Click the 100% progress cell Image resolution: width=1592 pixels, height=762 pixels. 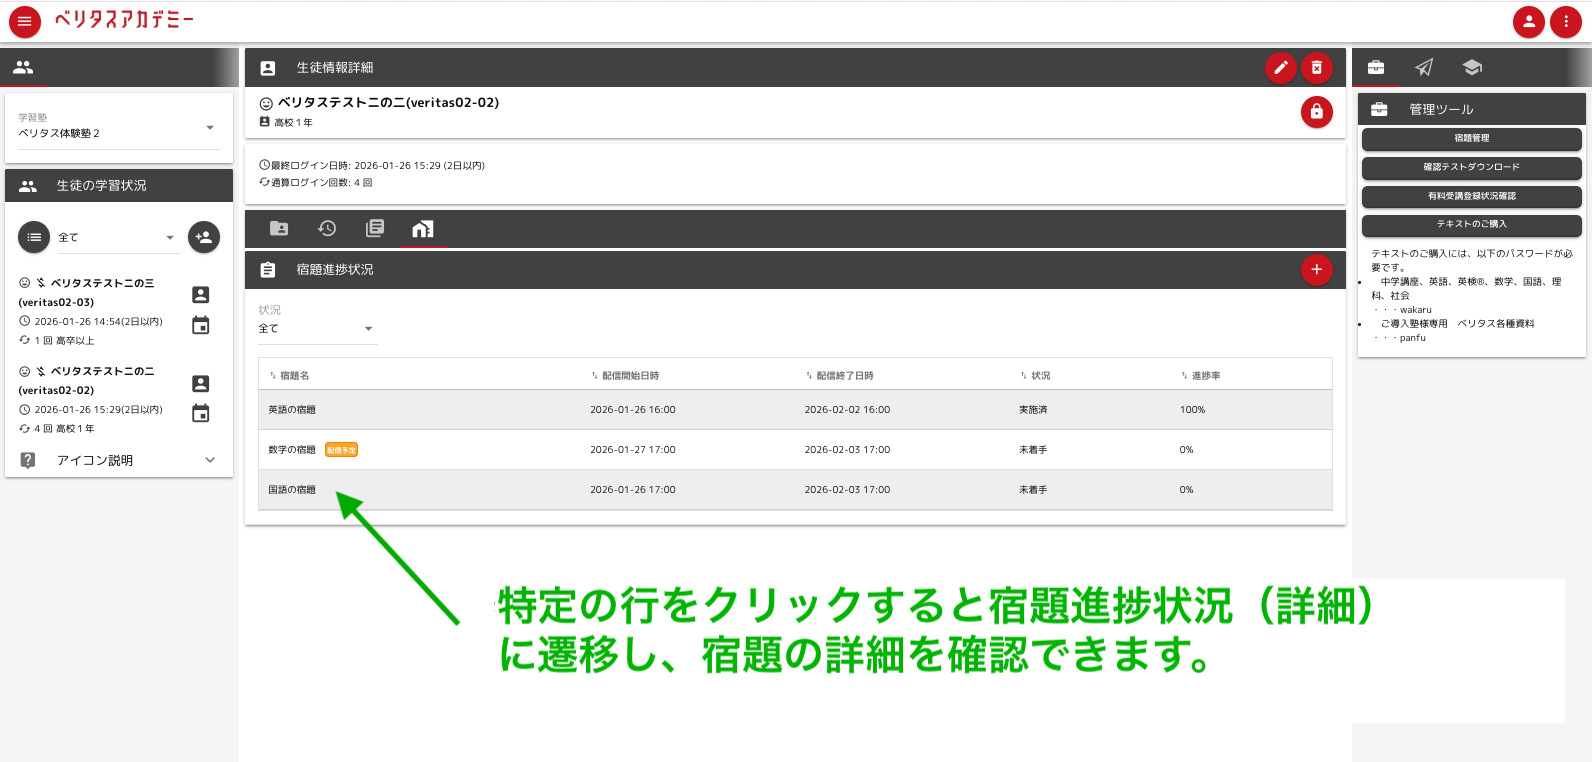[x=1192, y=410]
